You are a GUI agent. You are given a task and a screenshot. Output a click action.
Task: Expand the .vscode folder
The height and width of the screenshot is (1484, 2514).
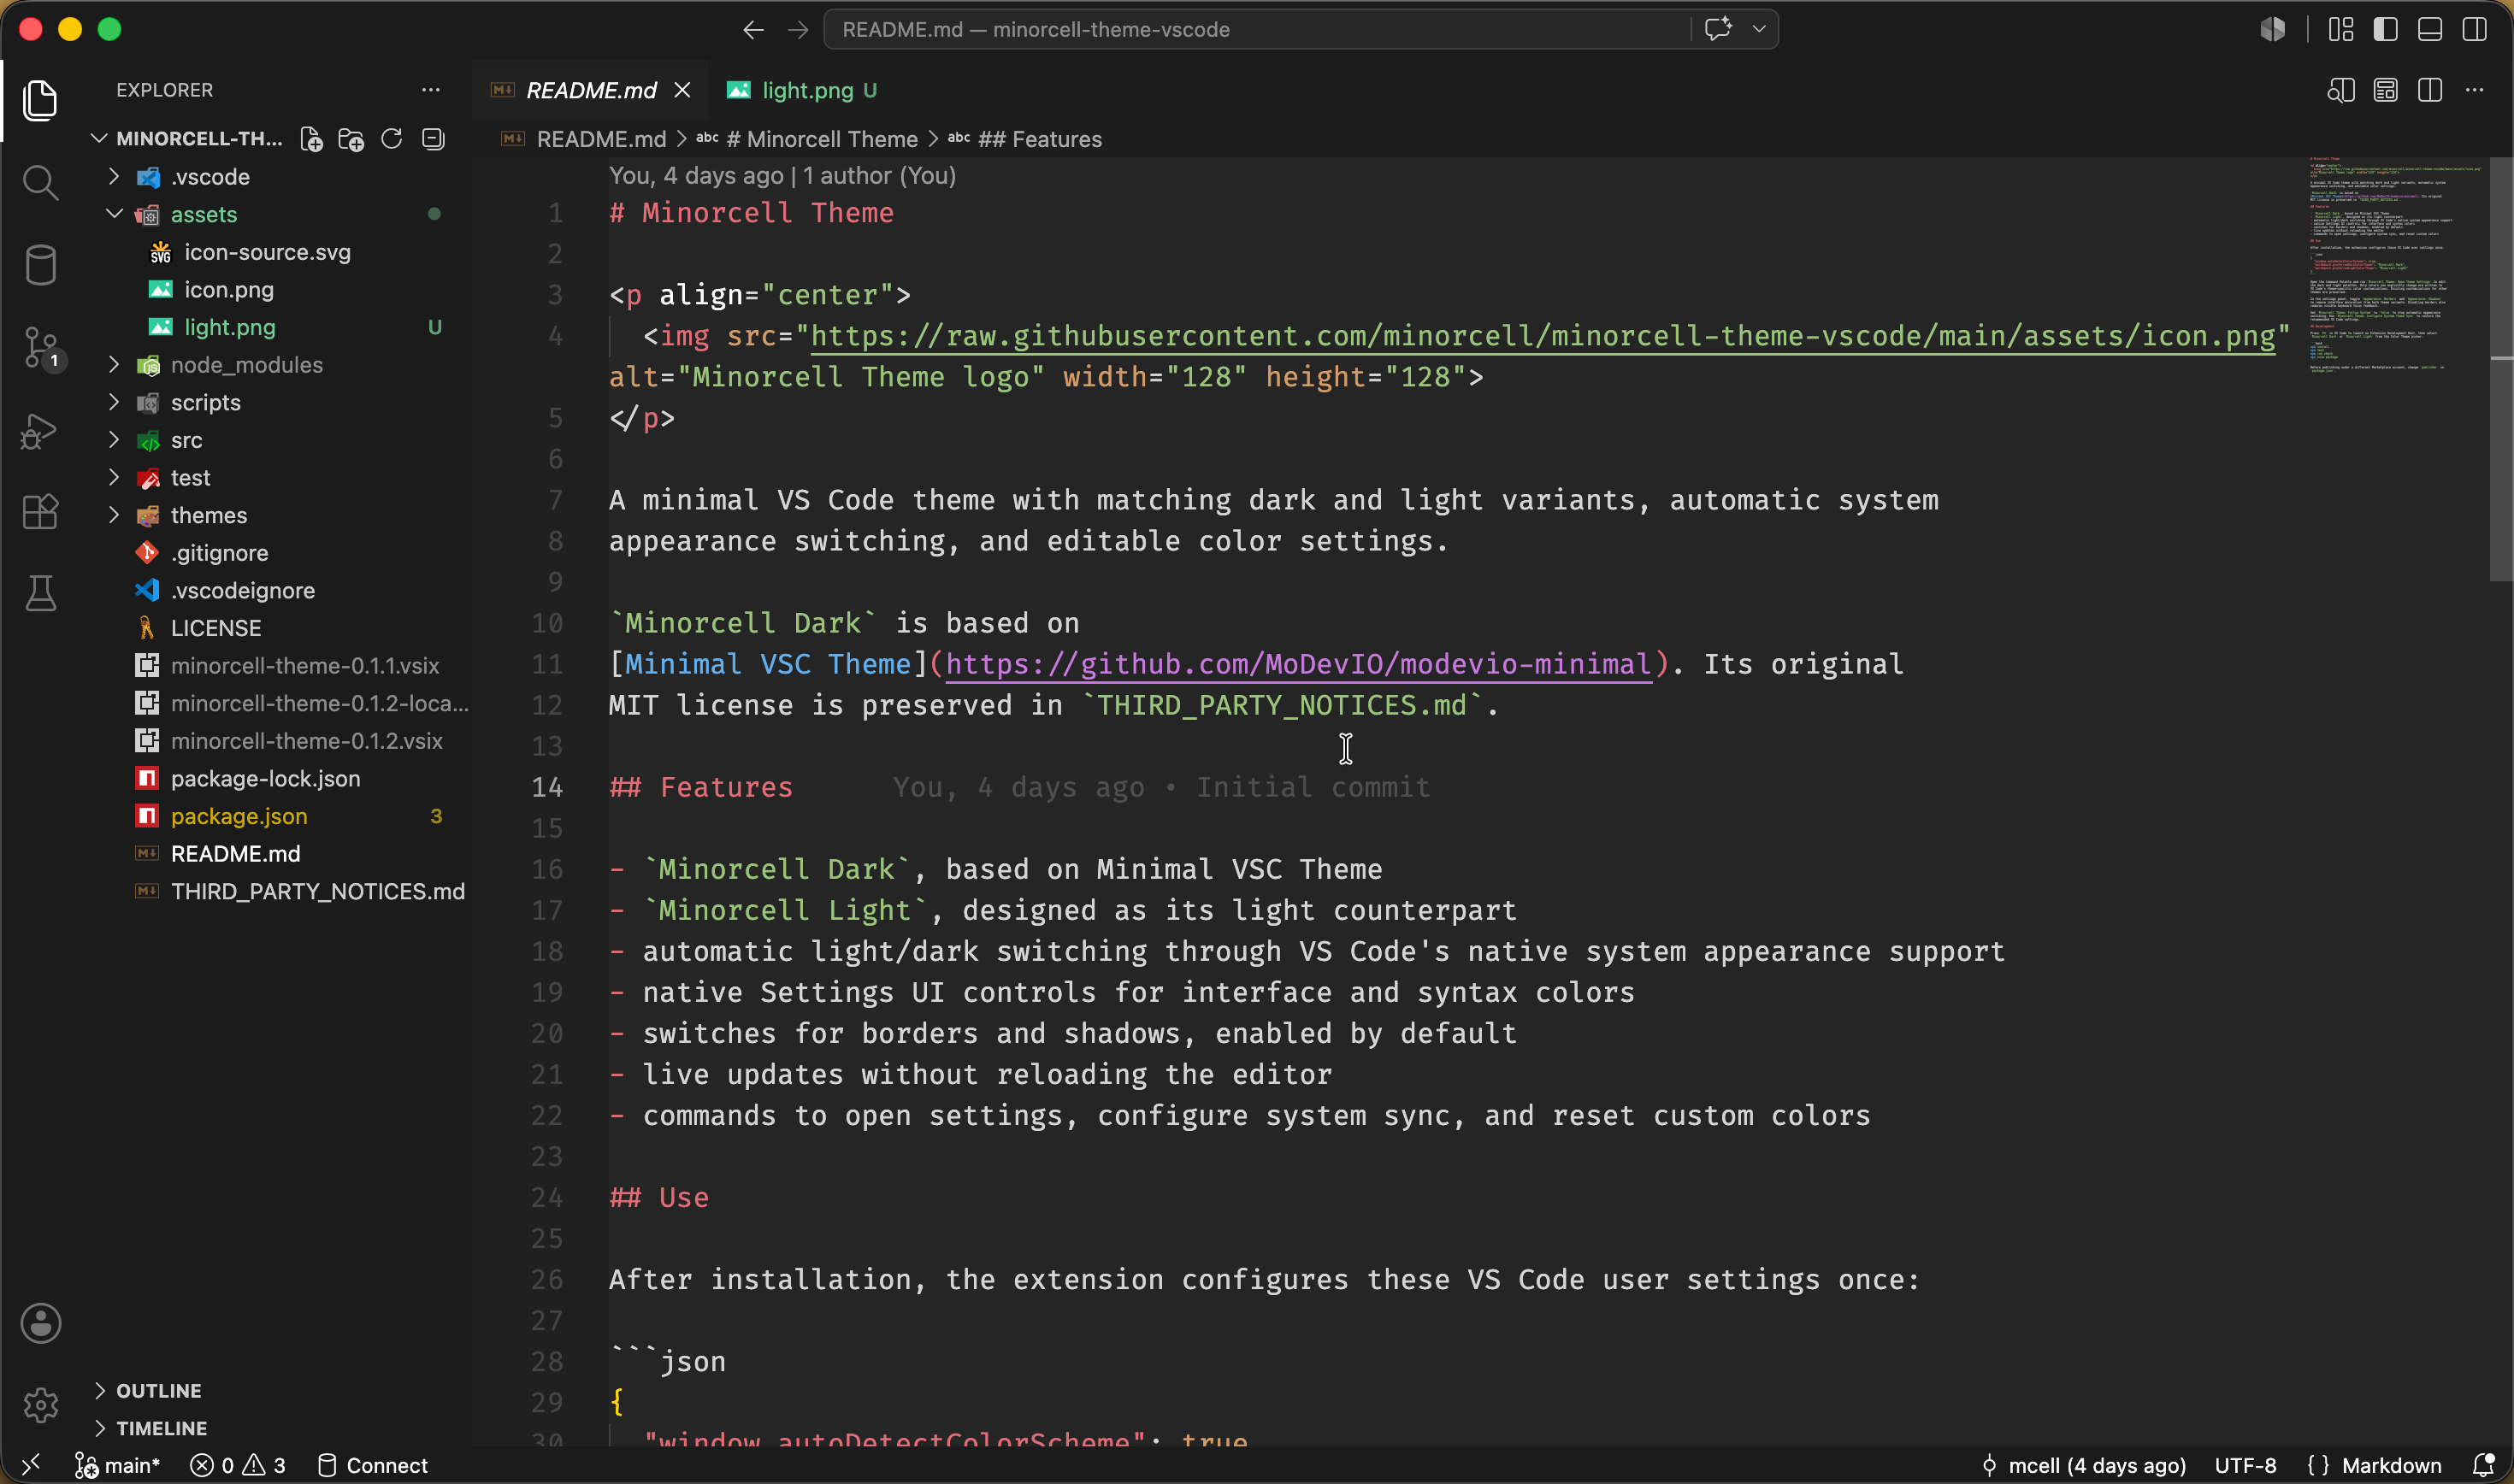tap(114, 177)
